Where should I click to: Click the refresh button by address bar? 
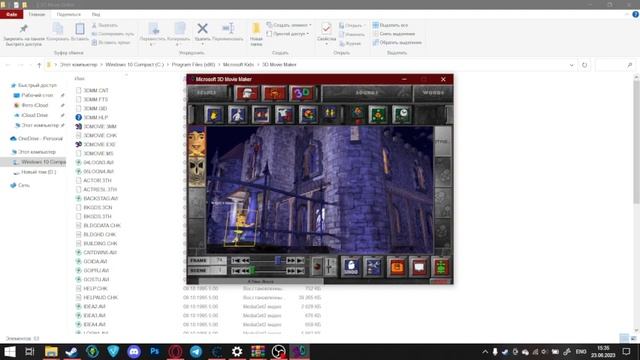[584, 65]
